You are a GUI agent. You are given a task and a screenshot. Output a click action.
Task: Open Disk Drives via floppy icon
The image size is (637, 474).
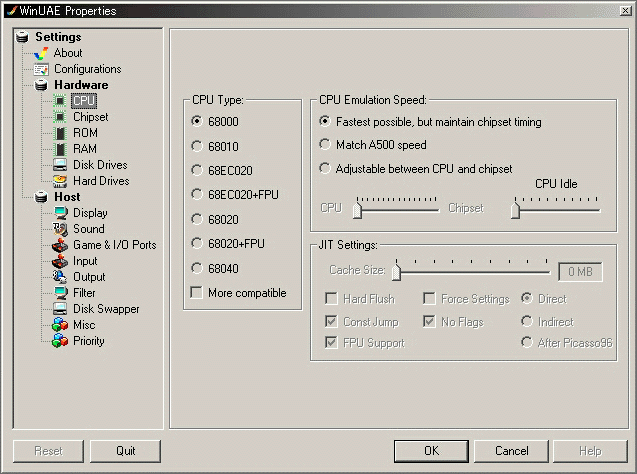pos(60,165)
